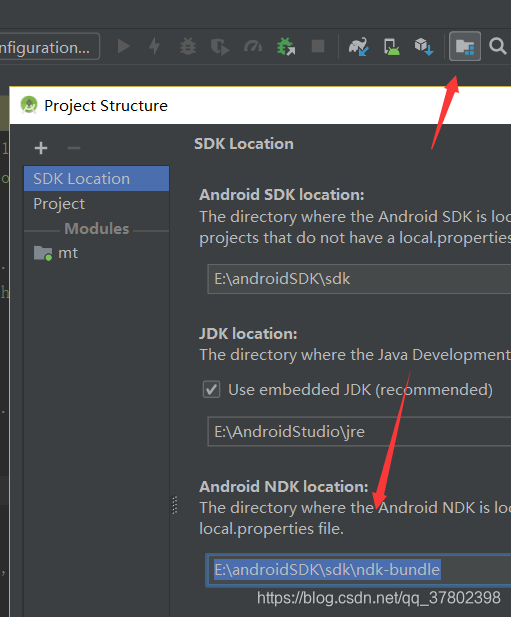This screenshot has width=511, height=617.
Task: Click the 'local.properties file.' description text
Action: (271, 529)
